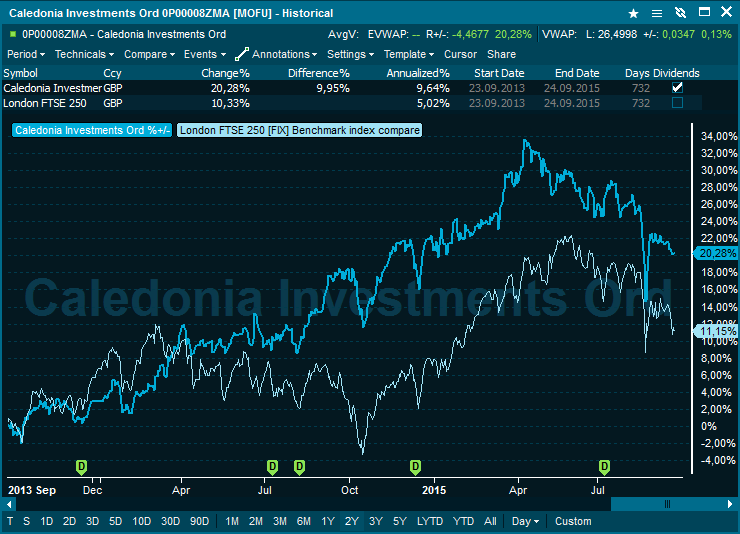The image size is (740, 534).
Task: Add chart to favorites with star icon
Action: pyautogui.click(x=633, y=13)
